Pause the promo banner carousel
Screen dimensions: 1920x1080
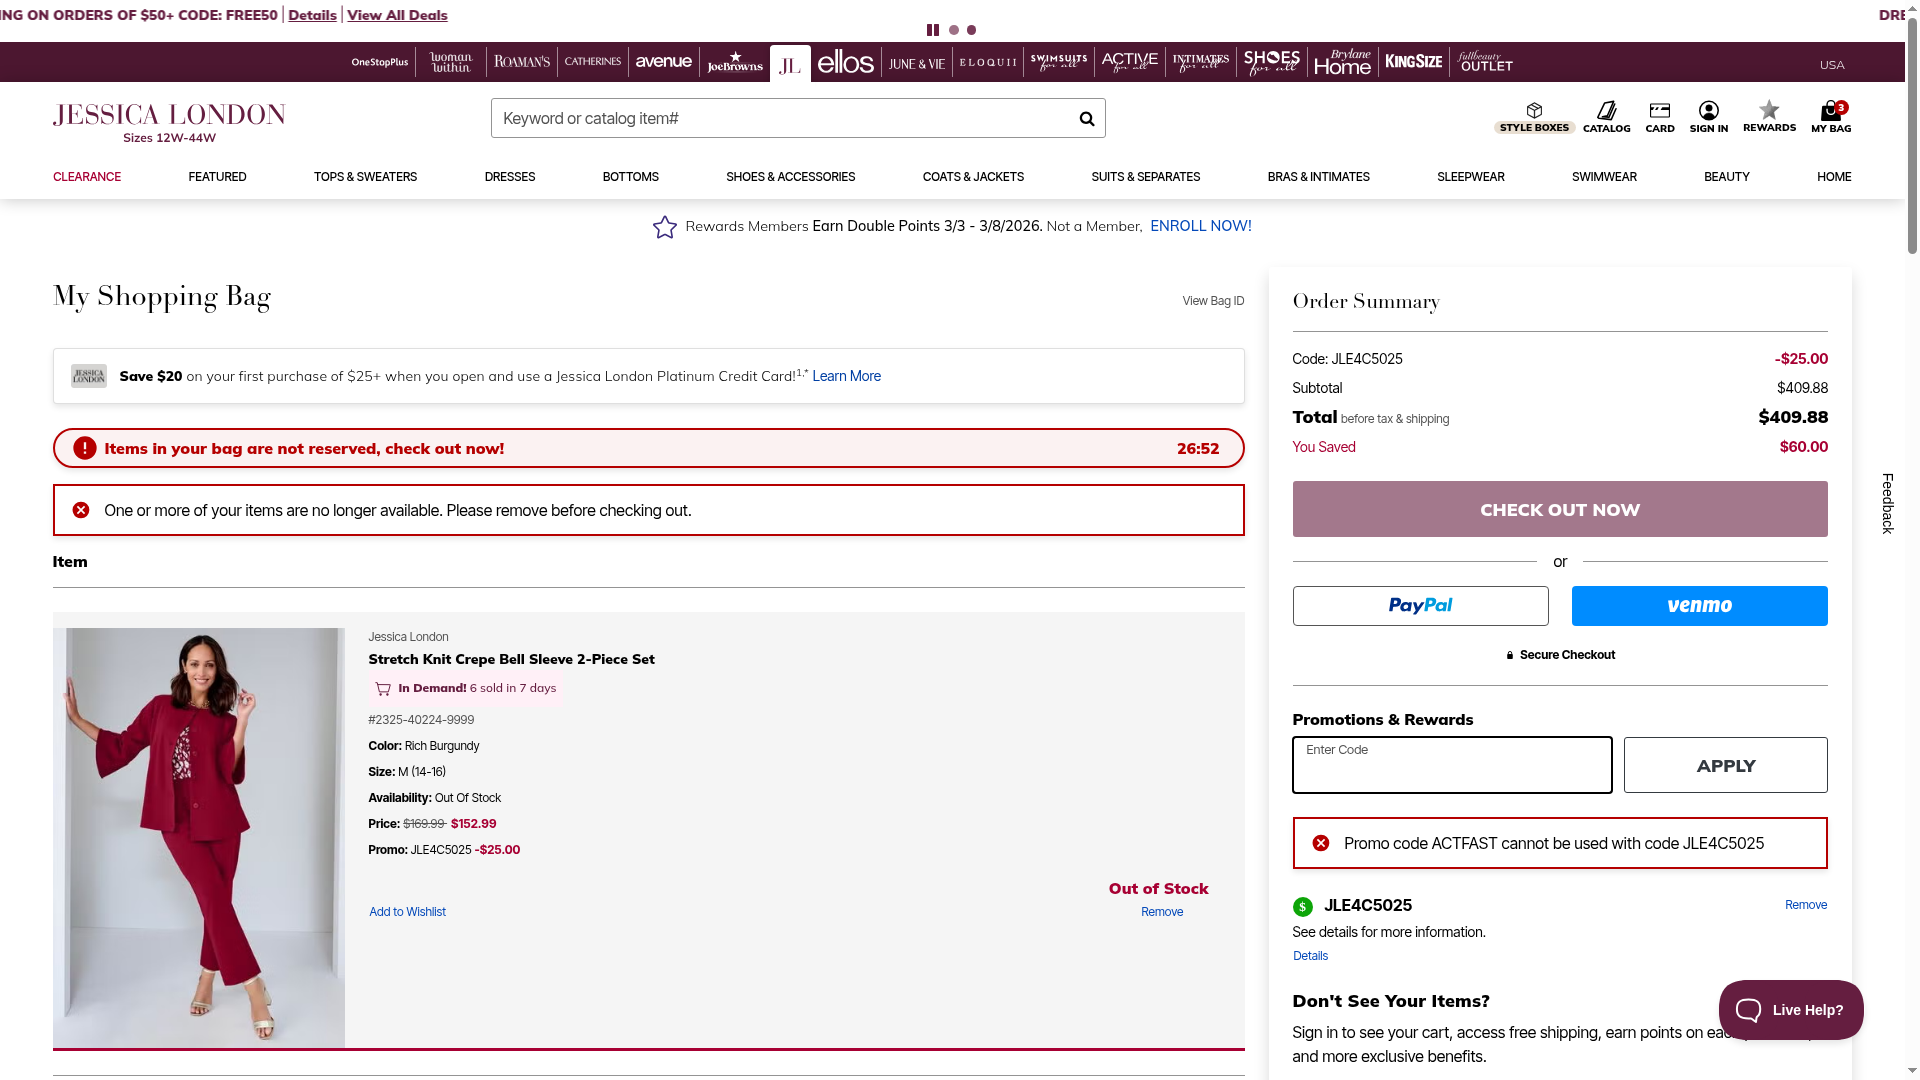click(932, 30)
